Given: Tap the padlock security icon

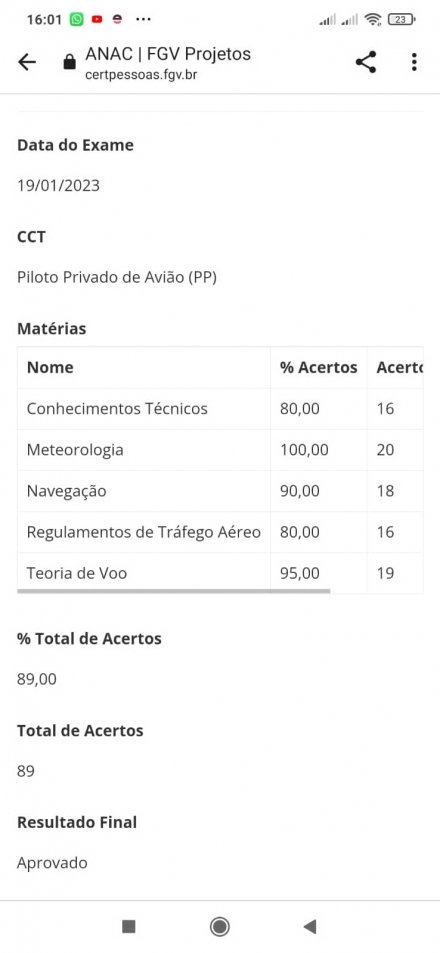Looking at the screenshot, I should pos(70,62).
